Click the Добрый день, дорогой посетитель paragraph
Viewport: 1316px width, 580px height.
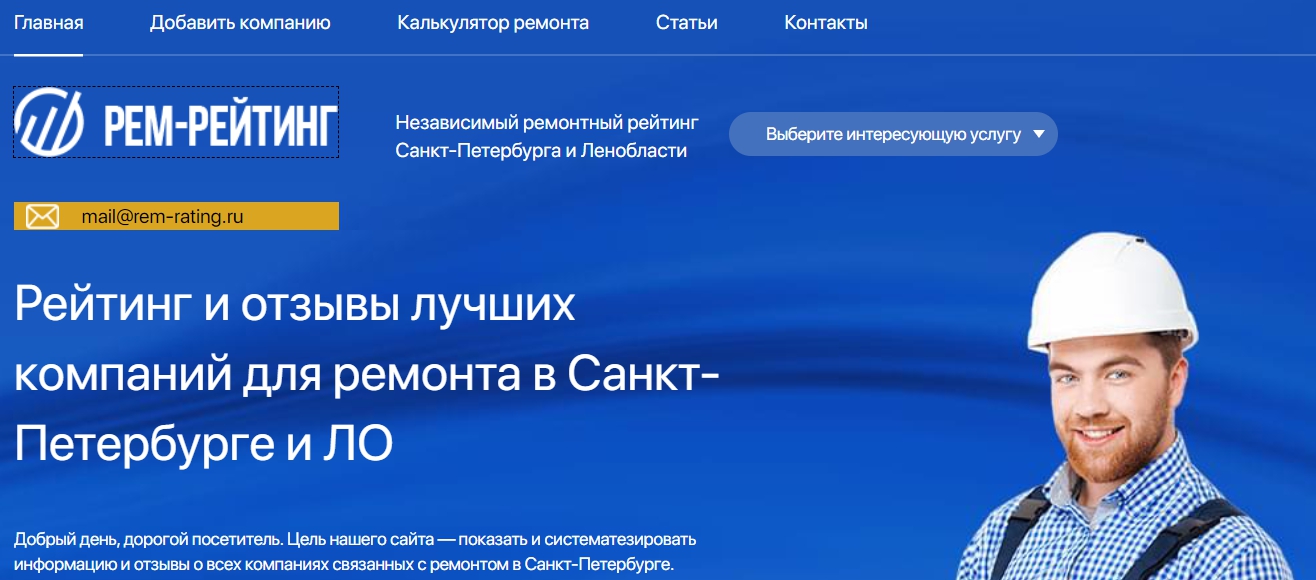(x=354, y=552)
